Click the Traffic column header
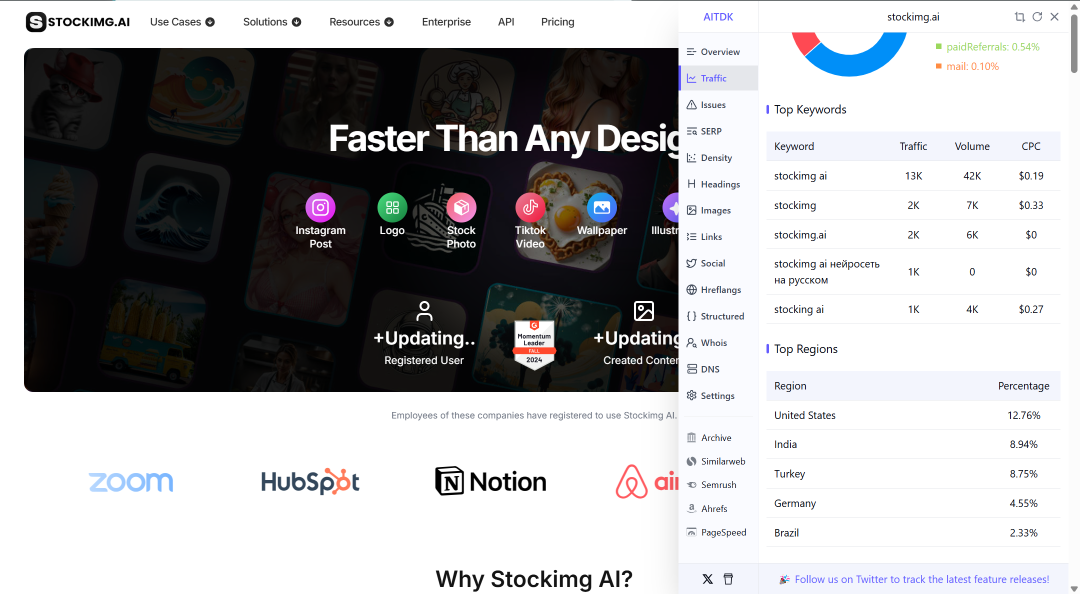Viewport: 1080px width, 594px height. pos(913,146)
